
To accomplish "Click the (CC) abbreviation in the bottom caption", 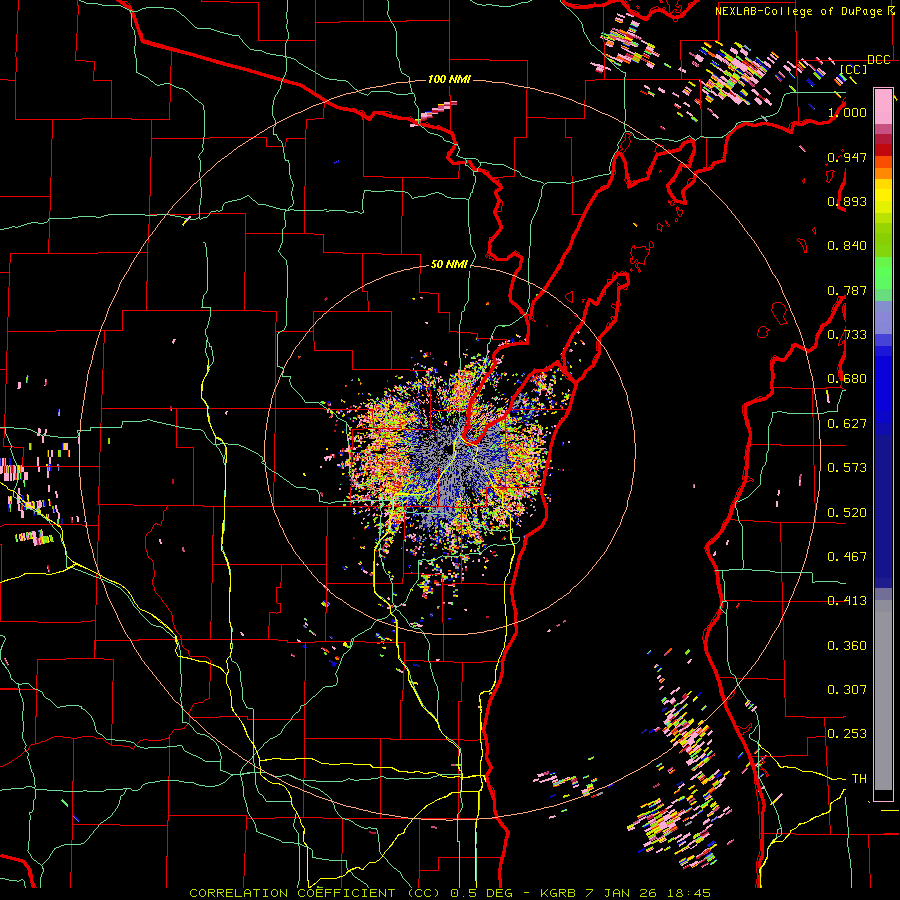I will pos(424,893).
